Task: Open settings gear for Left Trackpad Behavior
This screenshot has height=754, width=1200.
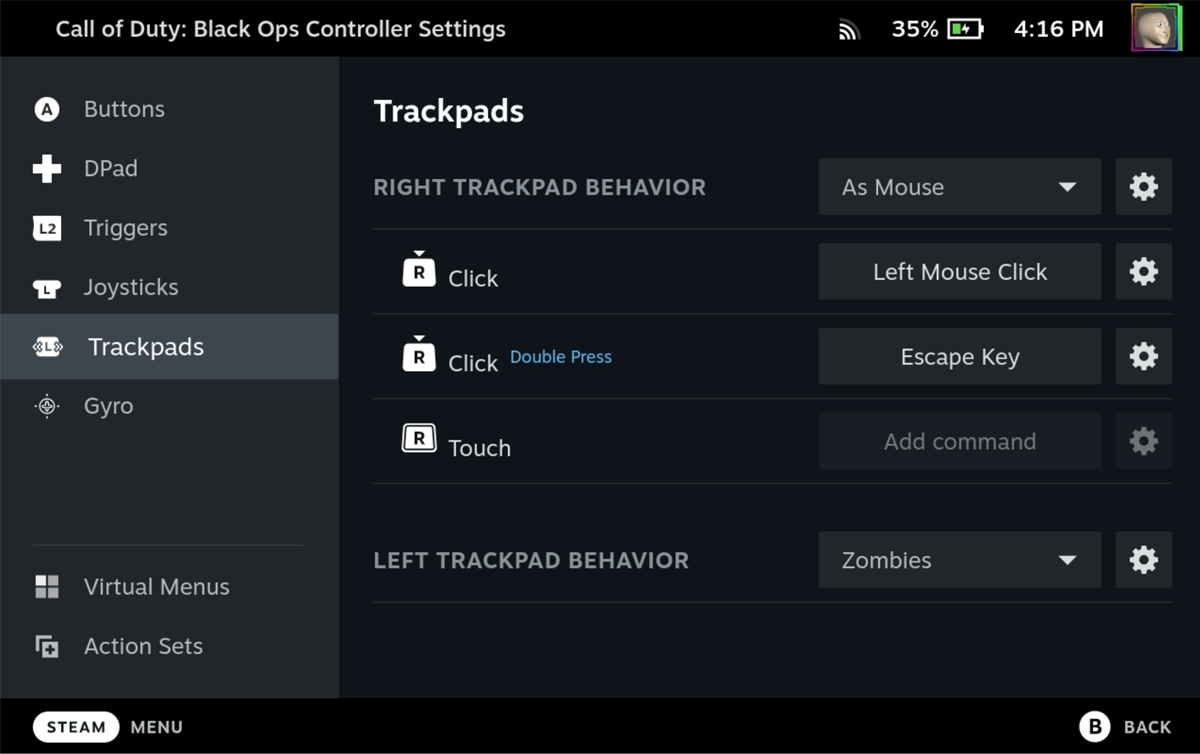Action: coord(1143,560)
